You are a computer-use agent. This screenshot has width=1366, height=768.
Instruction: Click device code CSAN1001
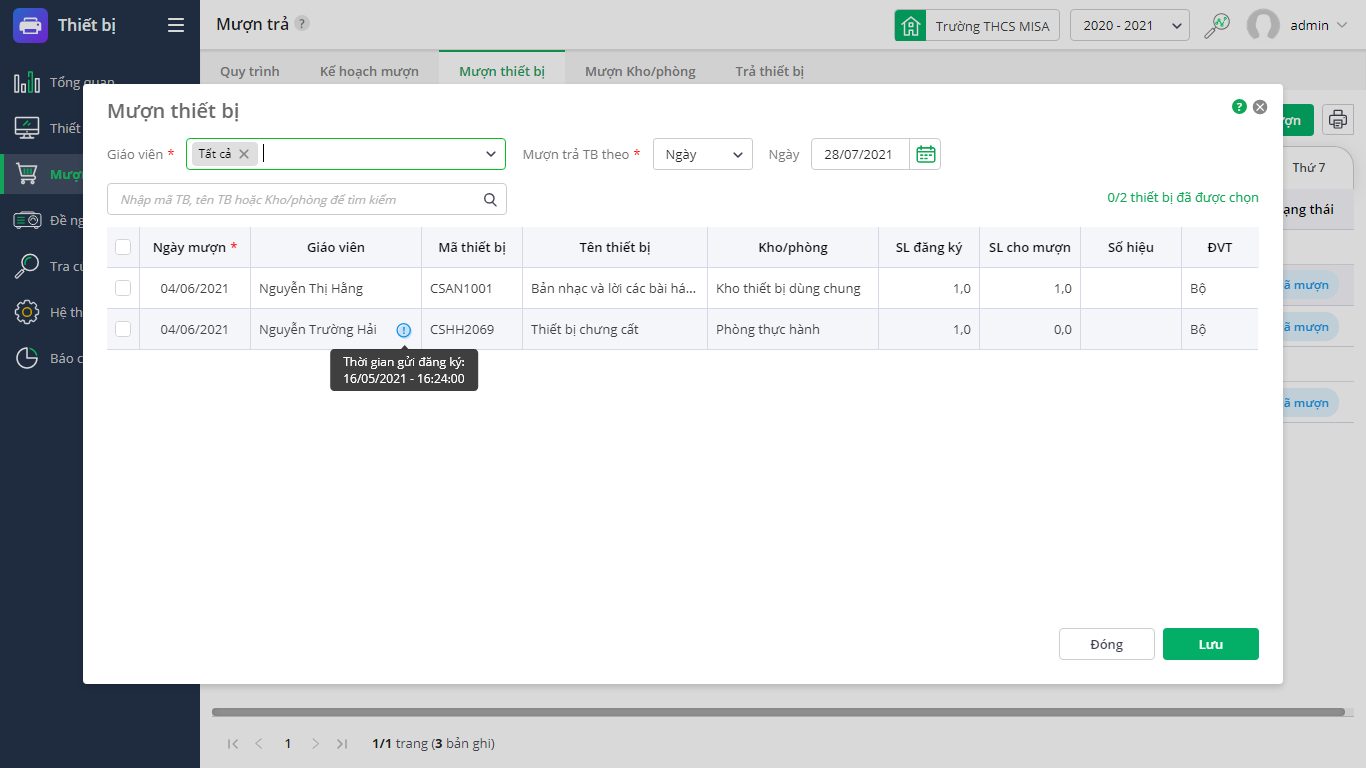click(461, 288)
